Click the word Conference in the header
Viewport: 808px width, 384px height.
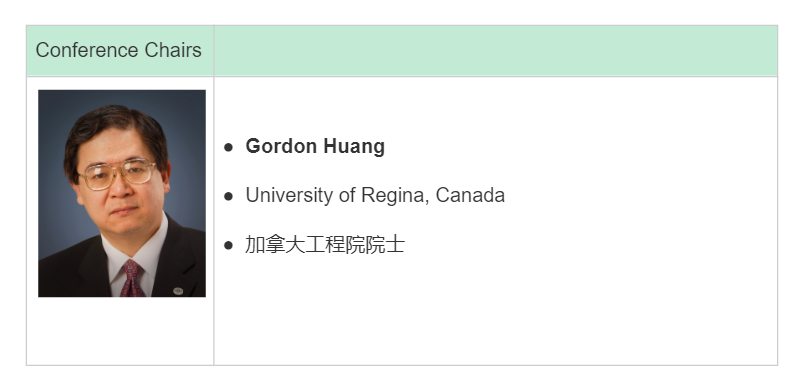pos(87,51)
